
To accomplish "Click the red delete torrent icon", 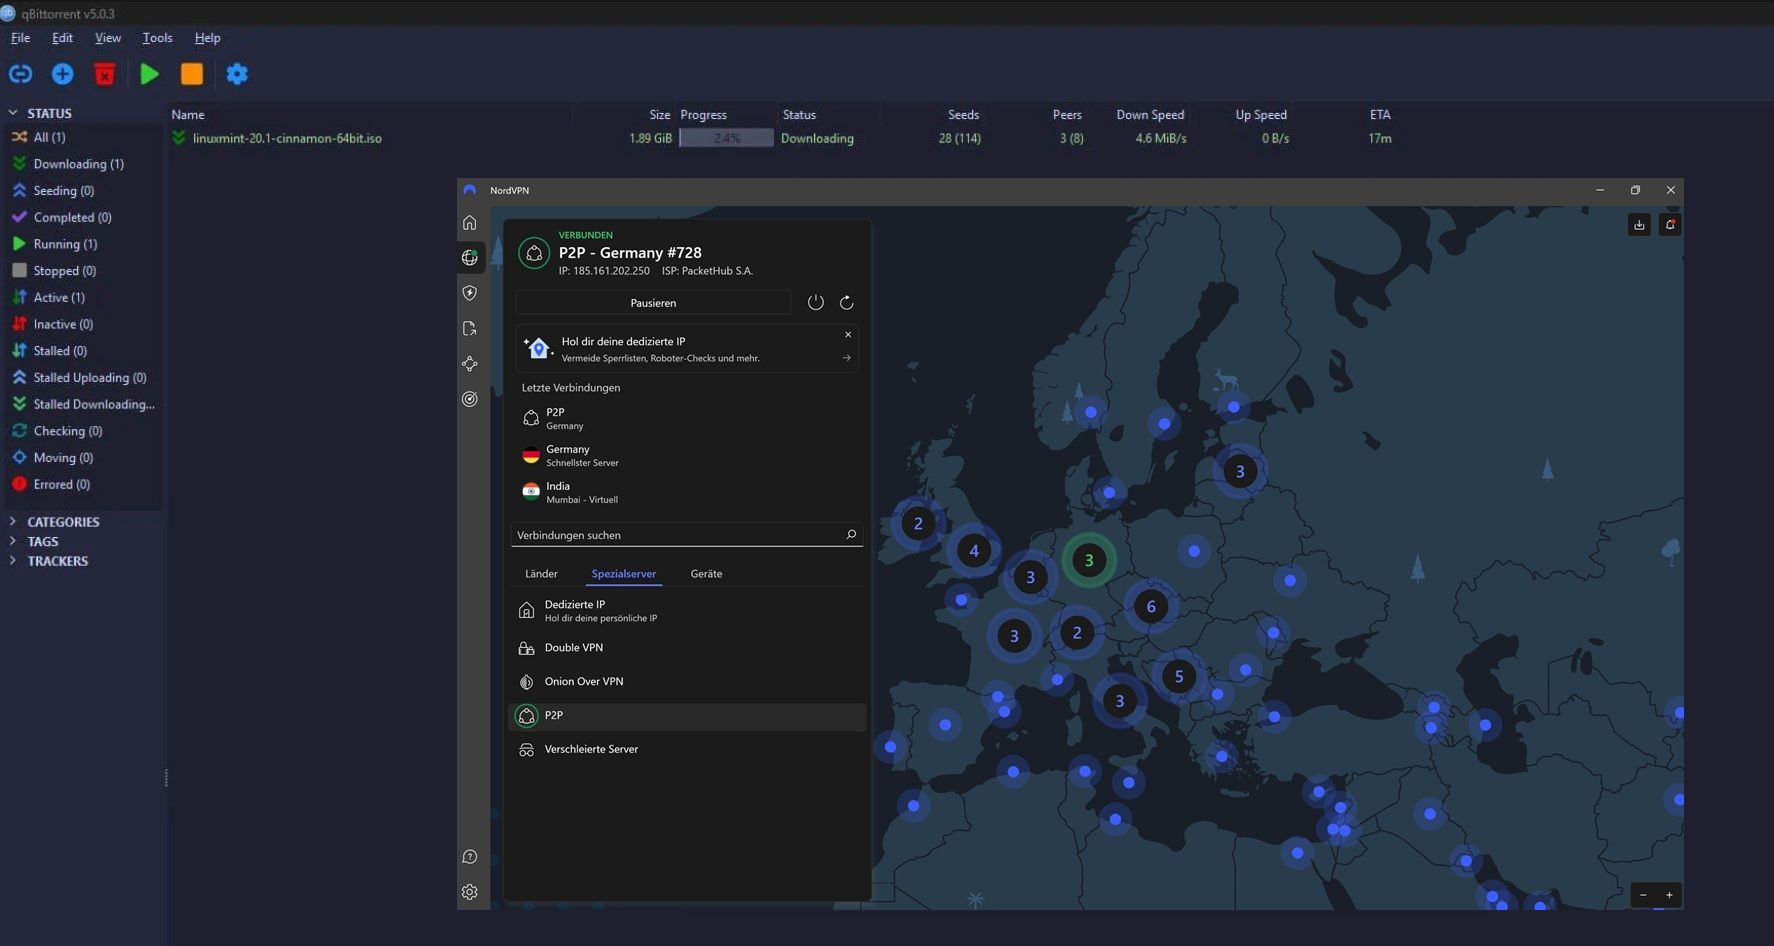I will click(104, 74).
